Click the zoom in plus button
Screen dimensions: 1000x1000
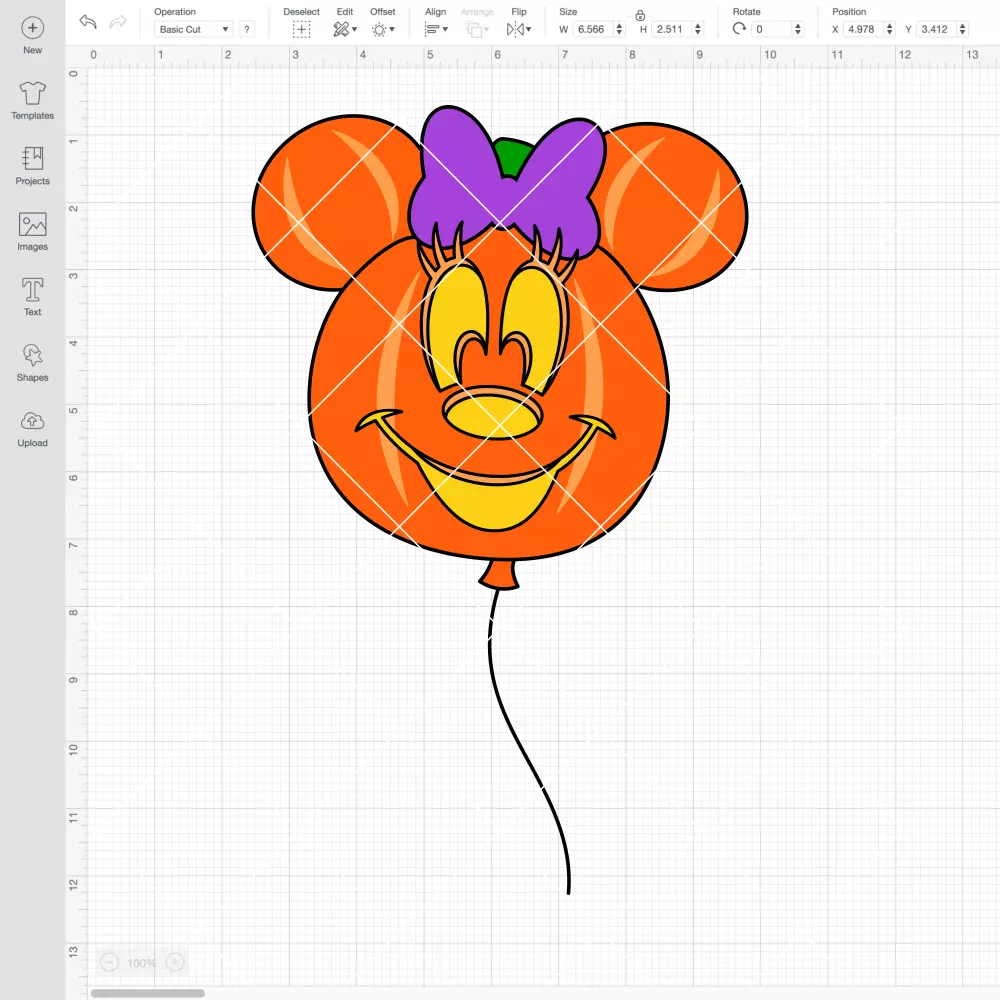click(x=175, y=962)
